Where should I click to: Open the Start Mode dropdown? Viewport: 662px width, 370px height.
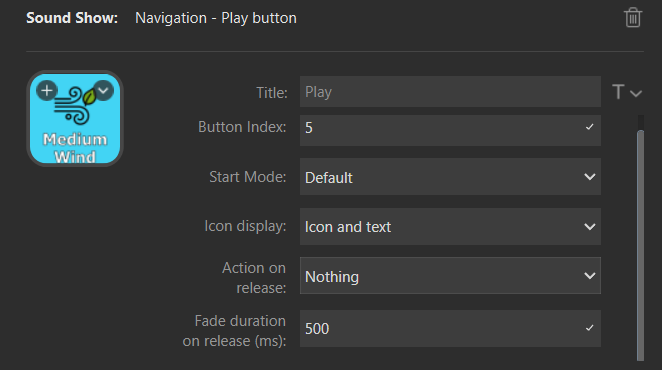[x=450, y=177]
